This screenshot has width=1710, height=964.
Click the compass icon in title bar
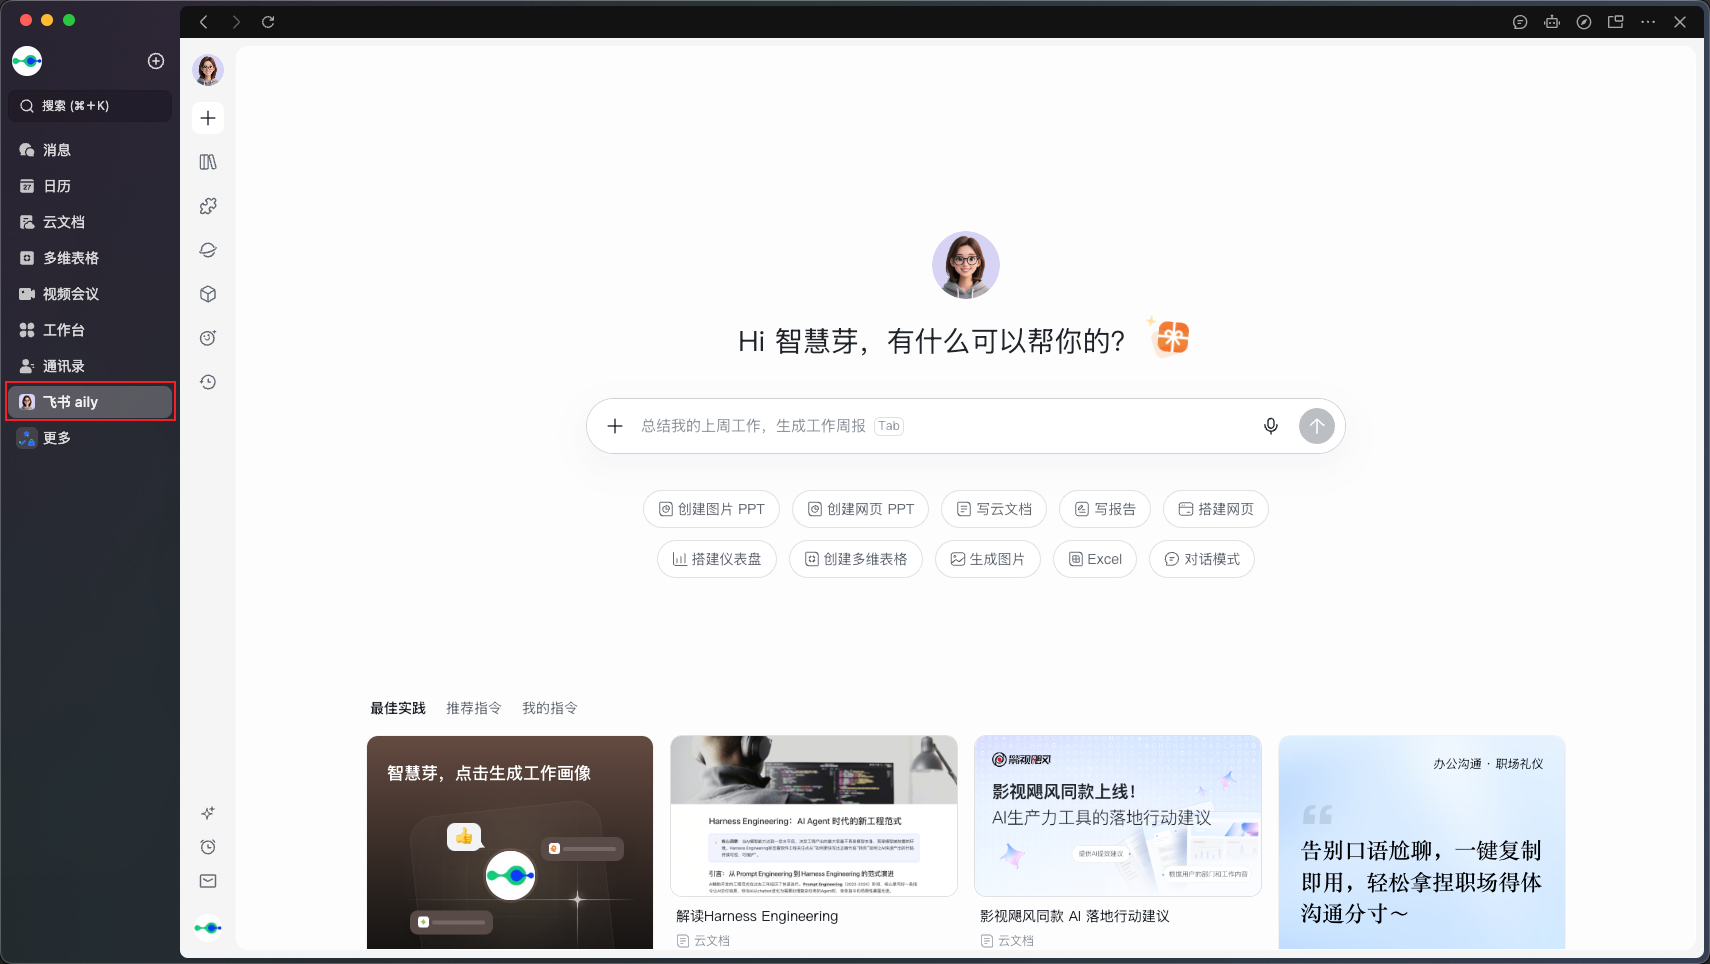click(x=1584, y=22)
